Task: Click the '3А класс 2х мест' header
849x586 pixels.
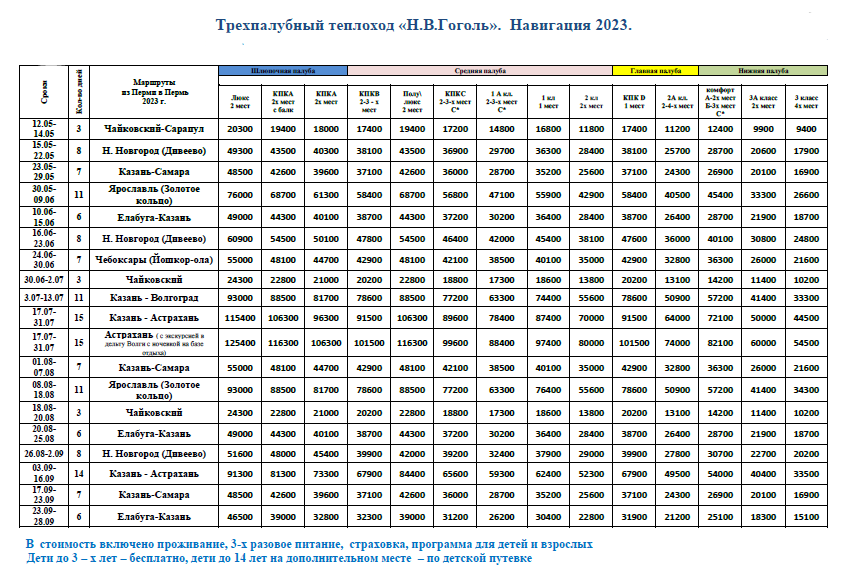Action: pos(763,102)
